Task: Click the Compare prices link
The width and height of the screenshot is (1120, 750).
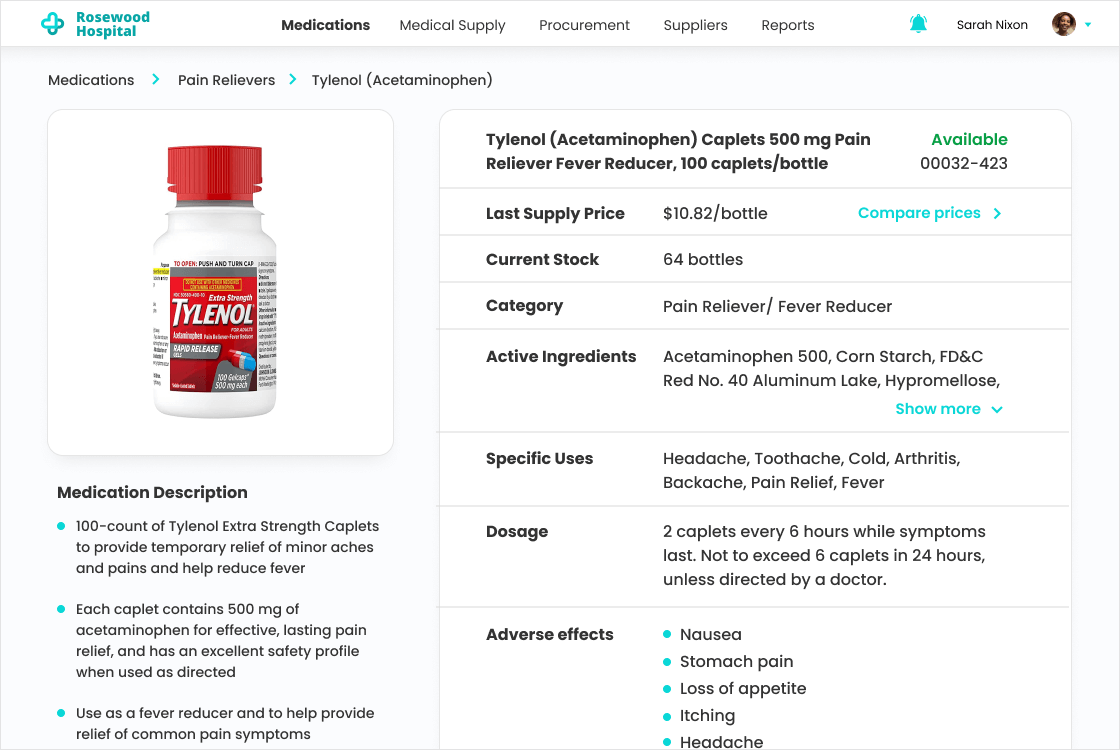Action: pyautogui.click(x=919, y=213)
